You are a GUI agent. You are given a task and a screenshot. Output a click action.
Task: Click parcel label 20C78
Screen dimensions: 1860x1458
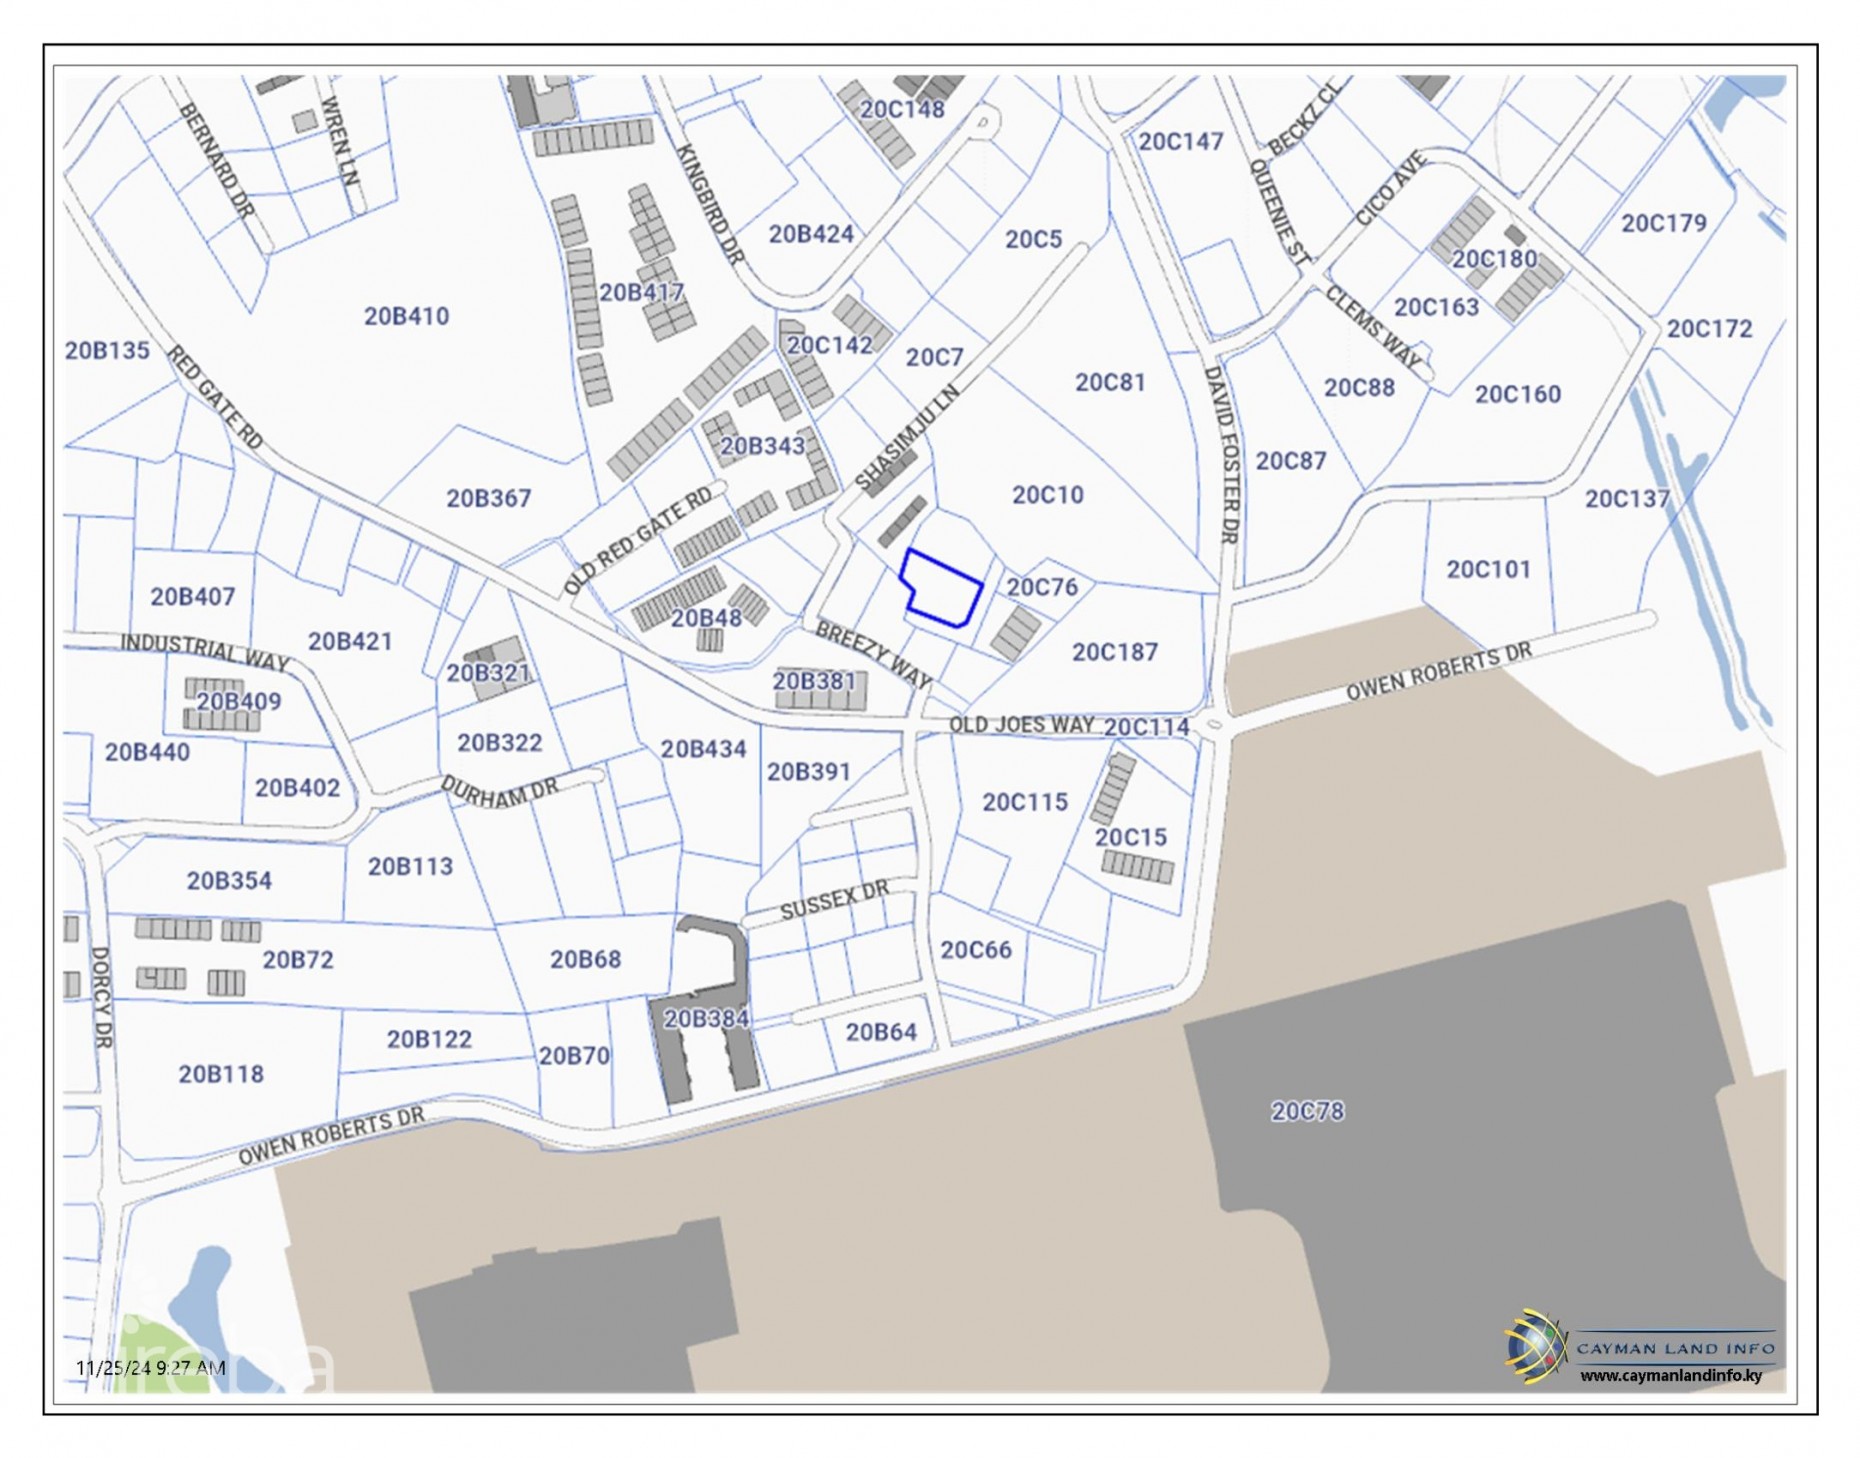1307,1111
